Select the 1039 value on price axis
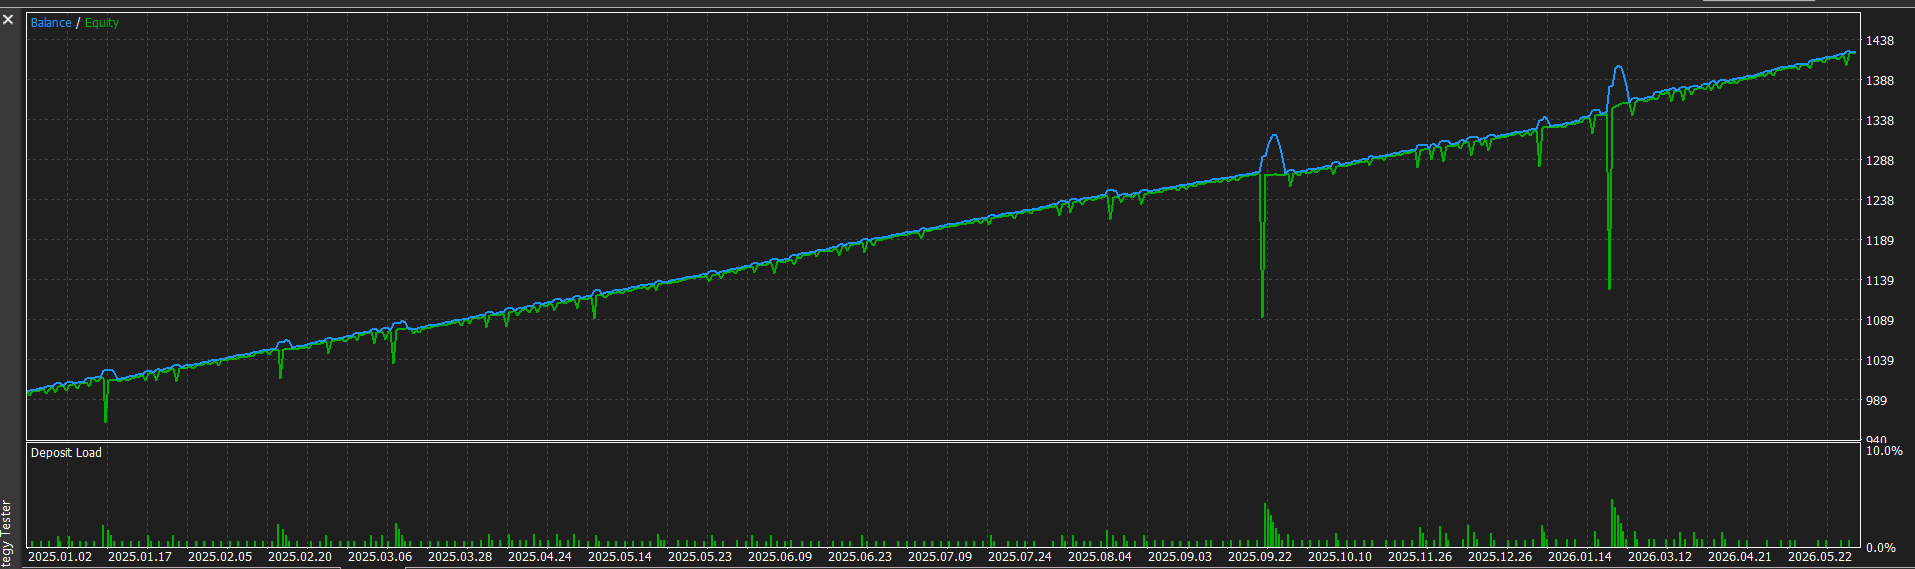The width and height of the screenshot is (1915, 569). 1880,361
